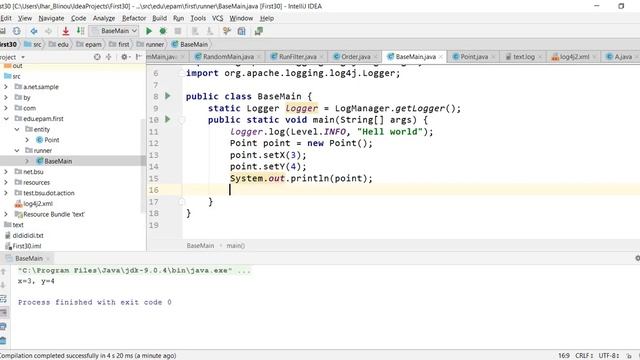Switch to Point.java editor tab
The image size is (640, 360).
(x=473, y=57)
